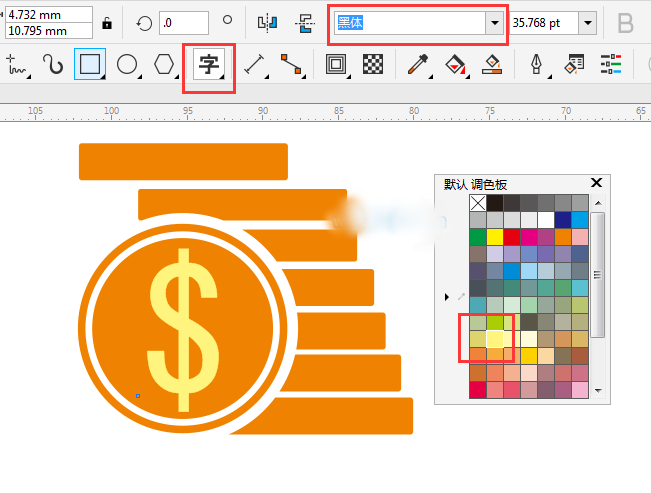Activate the Color Eyedropper tool
651x493 pixels.
[418, 66]
